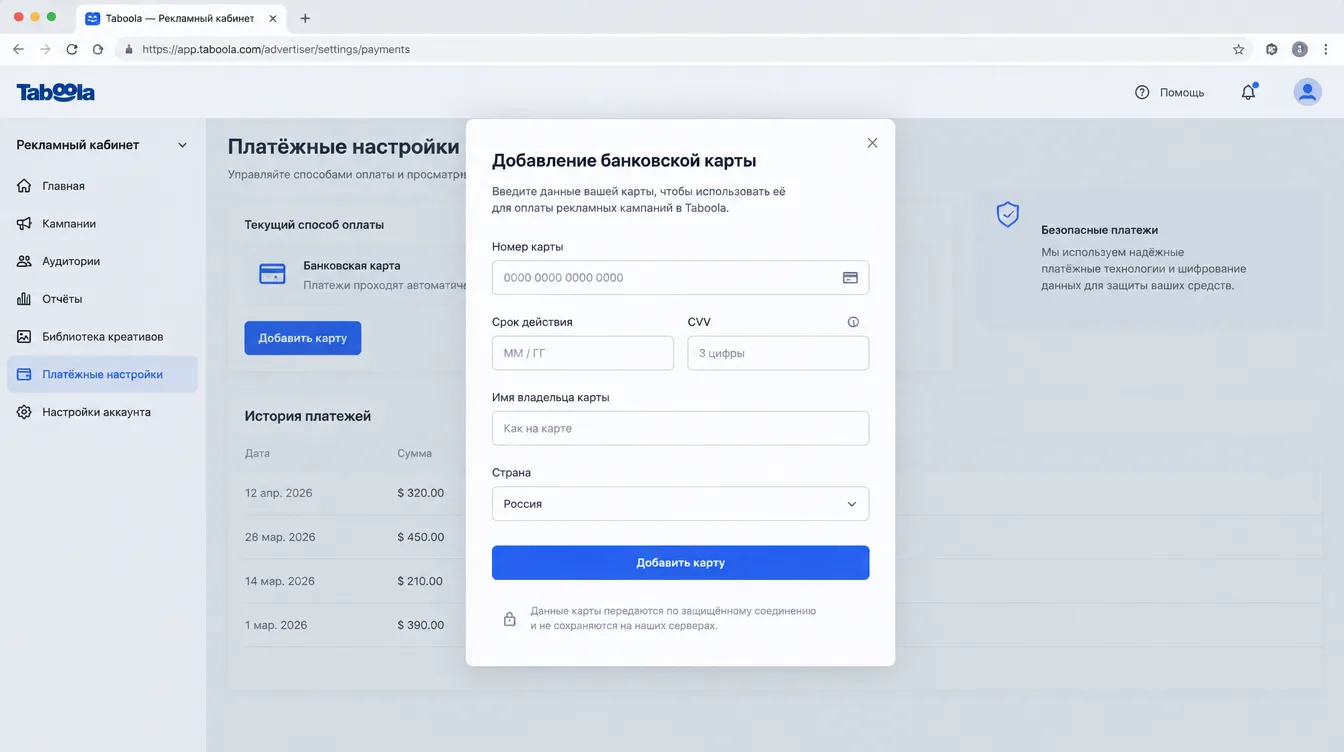Click the 12 апр. 2026 payment date
1344x752 pixels.
pyautogui.click(x=278, y=493)
